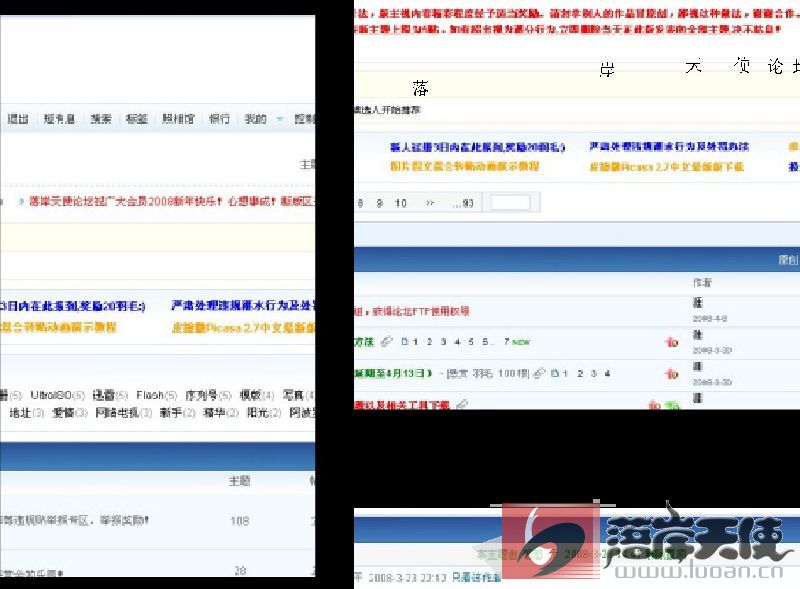Open the blue 严肃处理 link in right pane
This screenshot has width=800, height=589.
(669, 146)
